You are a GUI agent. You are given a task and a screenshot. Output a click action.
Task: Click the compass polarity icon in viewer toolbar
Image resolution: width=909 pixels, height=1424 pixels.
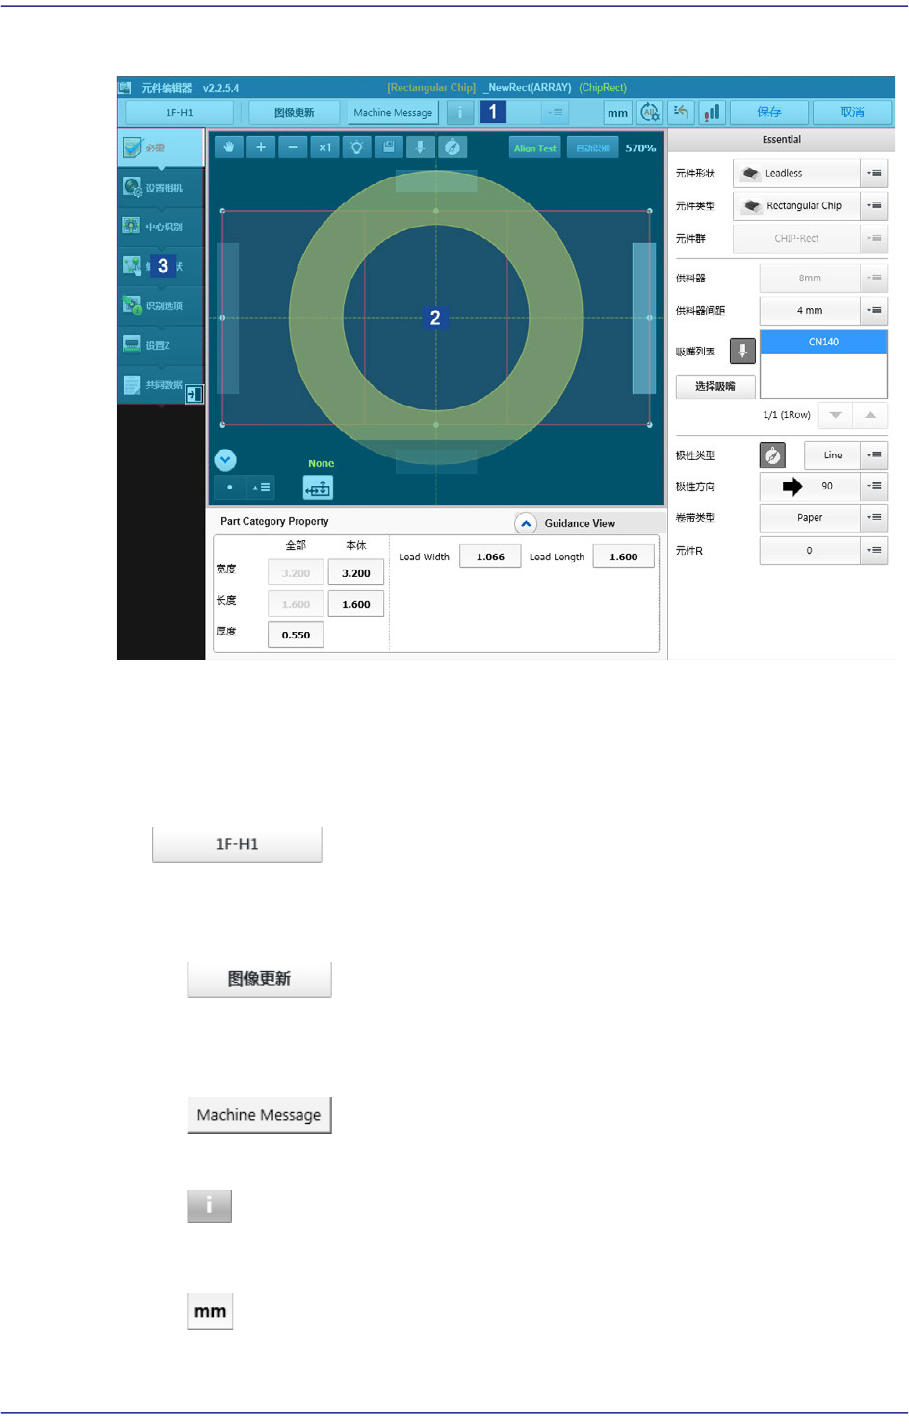click(x=453, y=148)
